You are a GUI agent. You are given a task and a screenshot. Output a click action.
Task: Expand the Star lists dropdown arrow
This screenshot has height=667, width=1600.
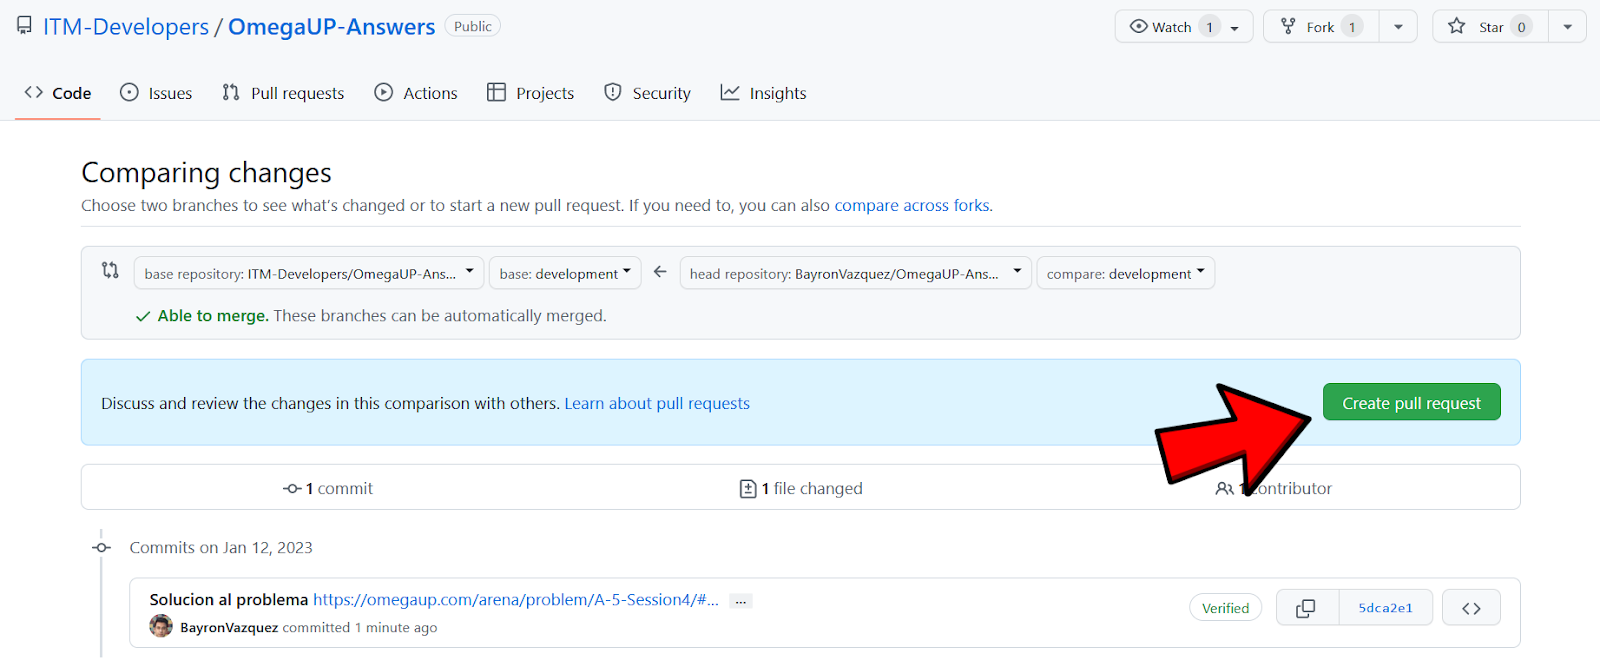click(x=1567, y=27)
